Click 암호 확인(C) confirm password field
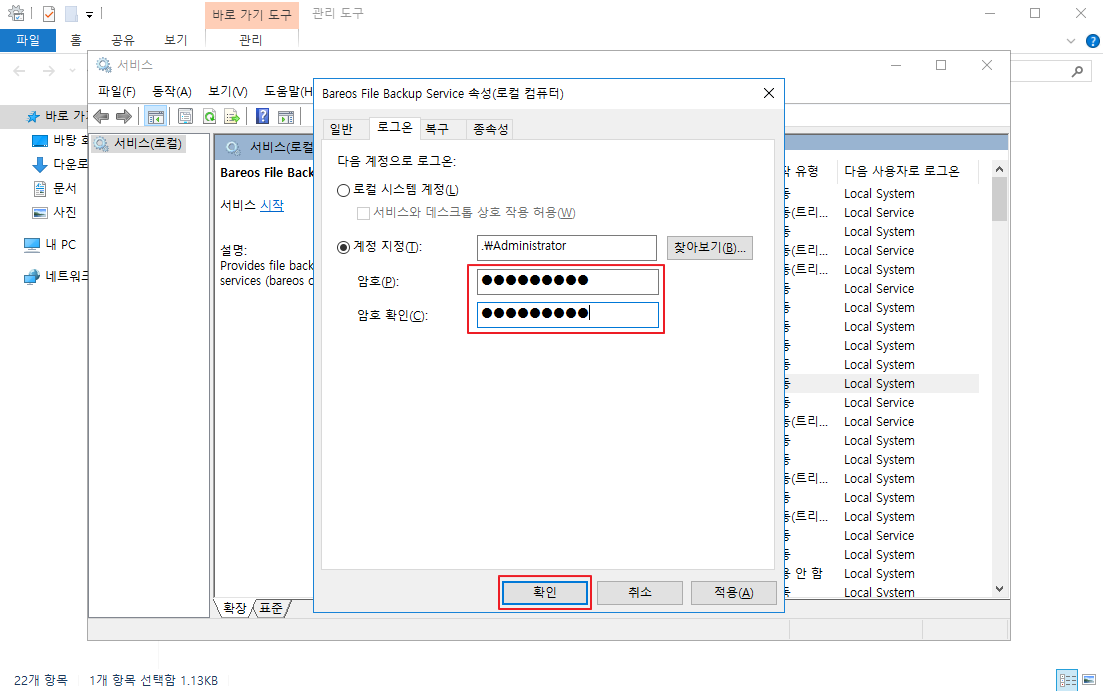Viewport: 1103px width, 691px height. (x=568, y=315)
